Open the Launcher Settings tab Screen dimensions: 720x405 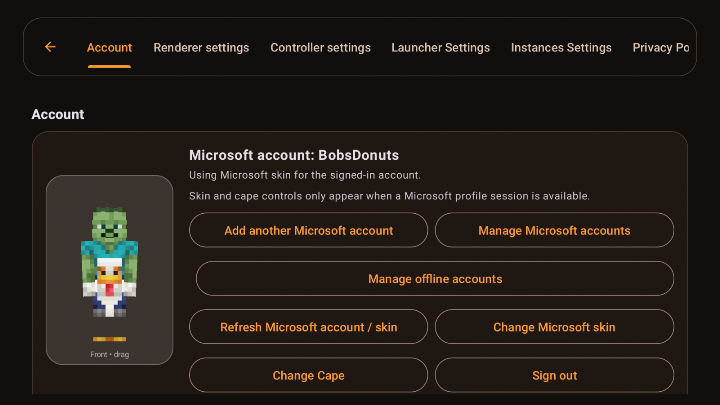click(440, 48)
